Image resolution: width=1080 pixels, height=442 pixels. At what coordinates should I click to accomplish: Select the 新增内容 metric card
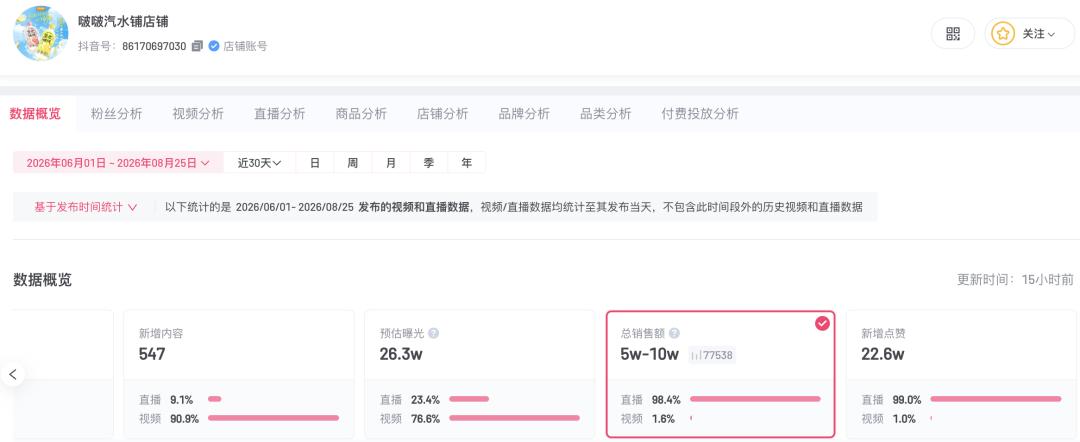point(238,374)
